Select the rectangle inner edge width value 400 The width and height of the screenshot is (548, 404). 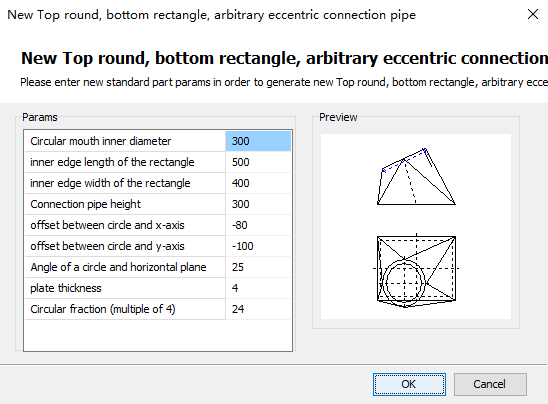point(258,183)
